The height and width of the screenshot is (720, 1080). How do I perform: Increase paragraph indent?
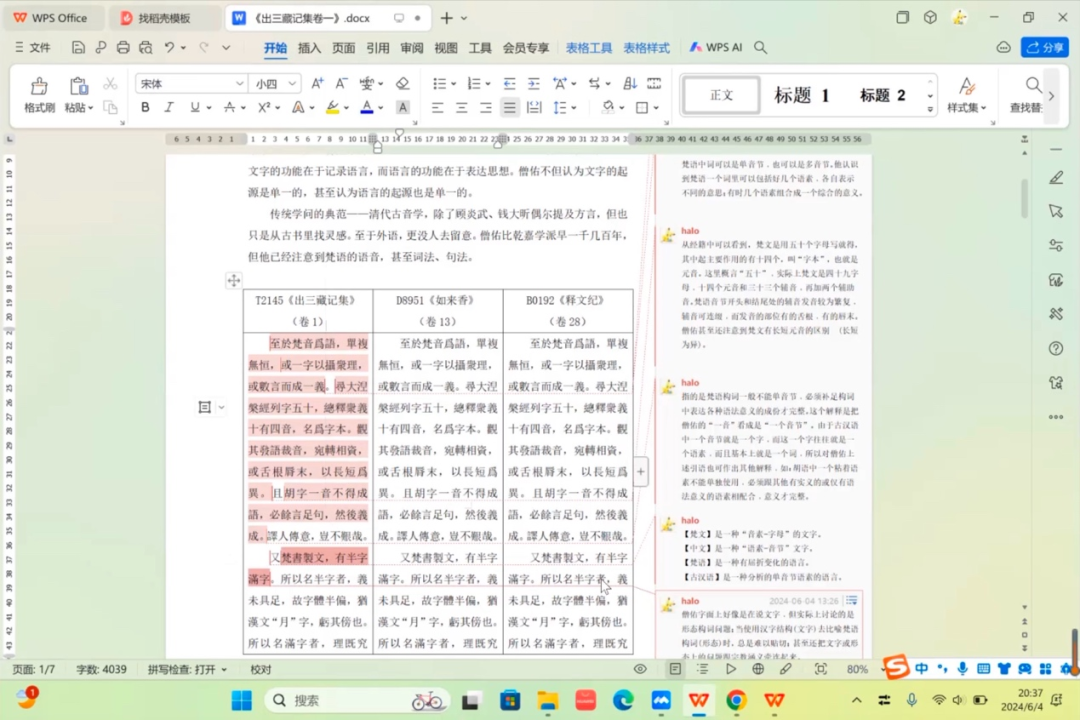(534, 83)
